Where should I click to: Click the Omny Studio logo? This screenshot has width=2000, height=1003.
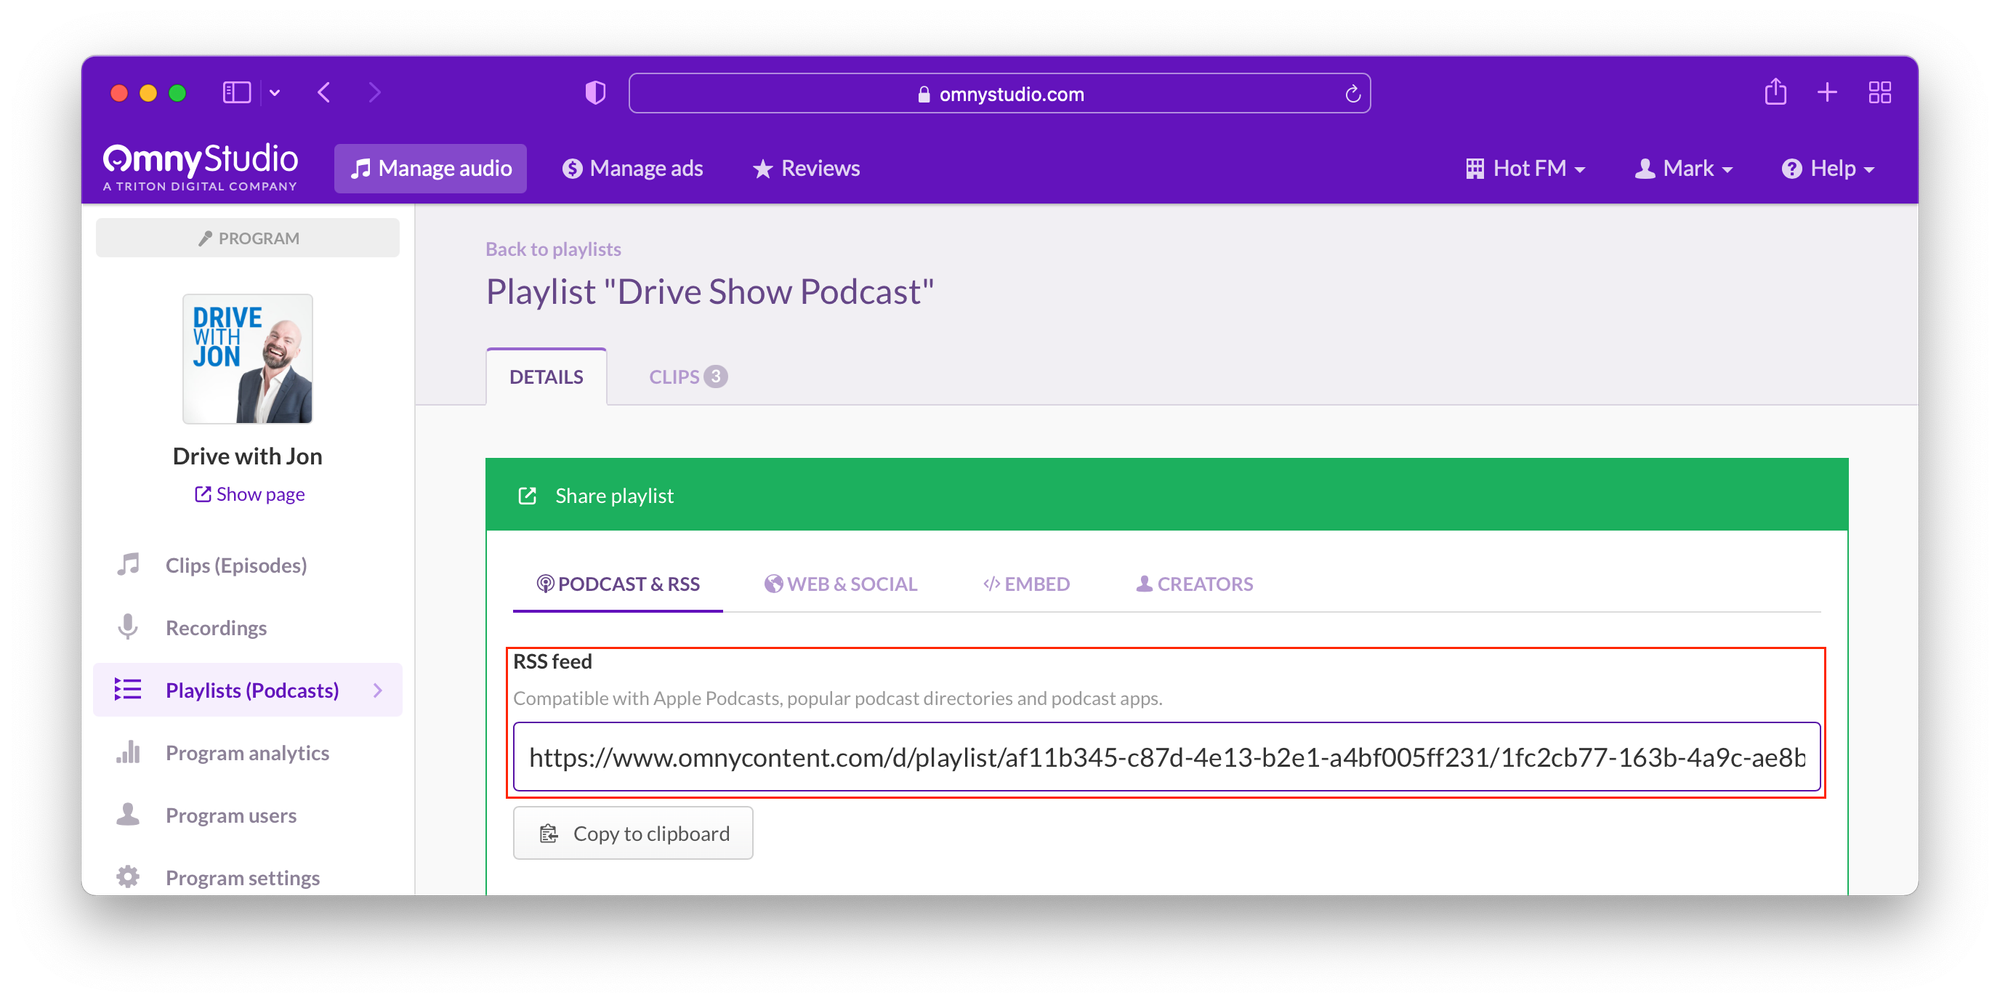200,167
